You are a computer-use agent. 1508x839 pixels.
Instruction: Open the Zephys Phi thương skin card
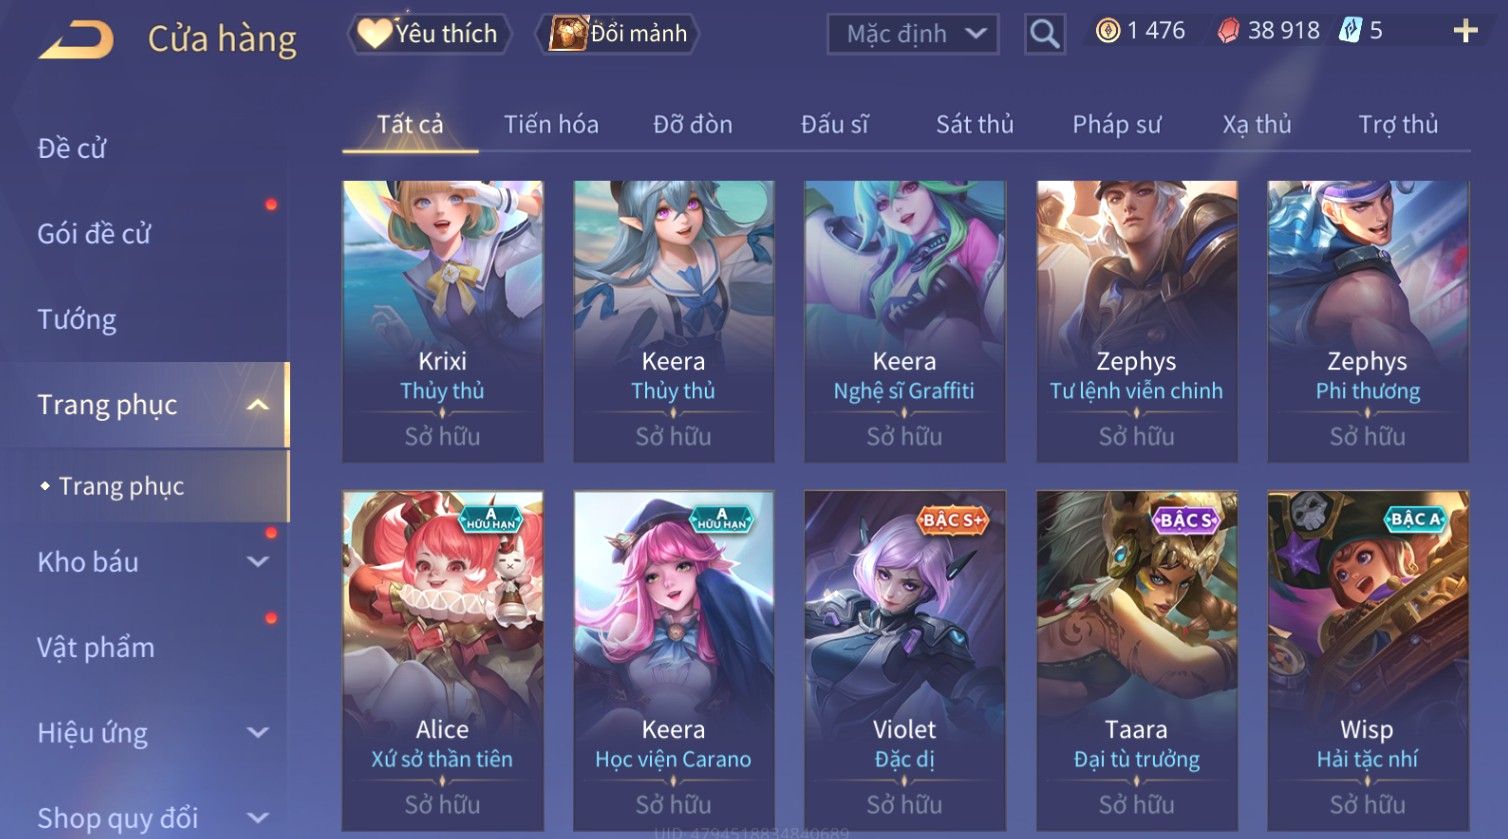1367,321
